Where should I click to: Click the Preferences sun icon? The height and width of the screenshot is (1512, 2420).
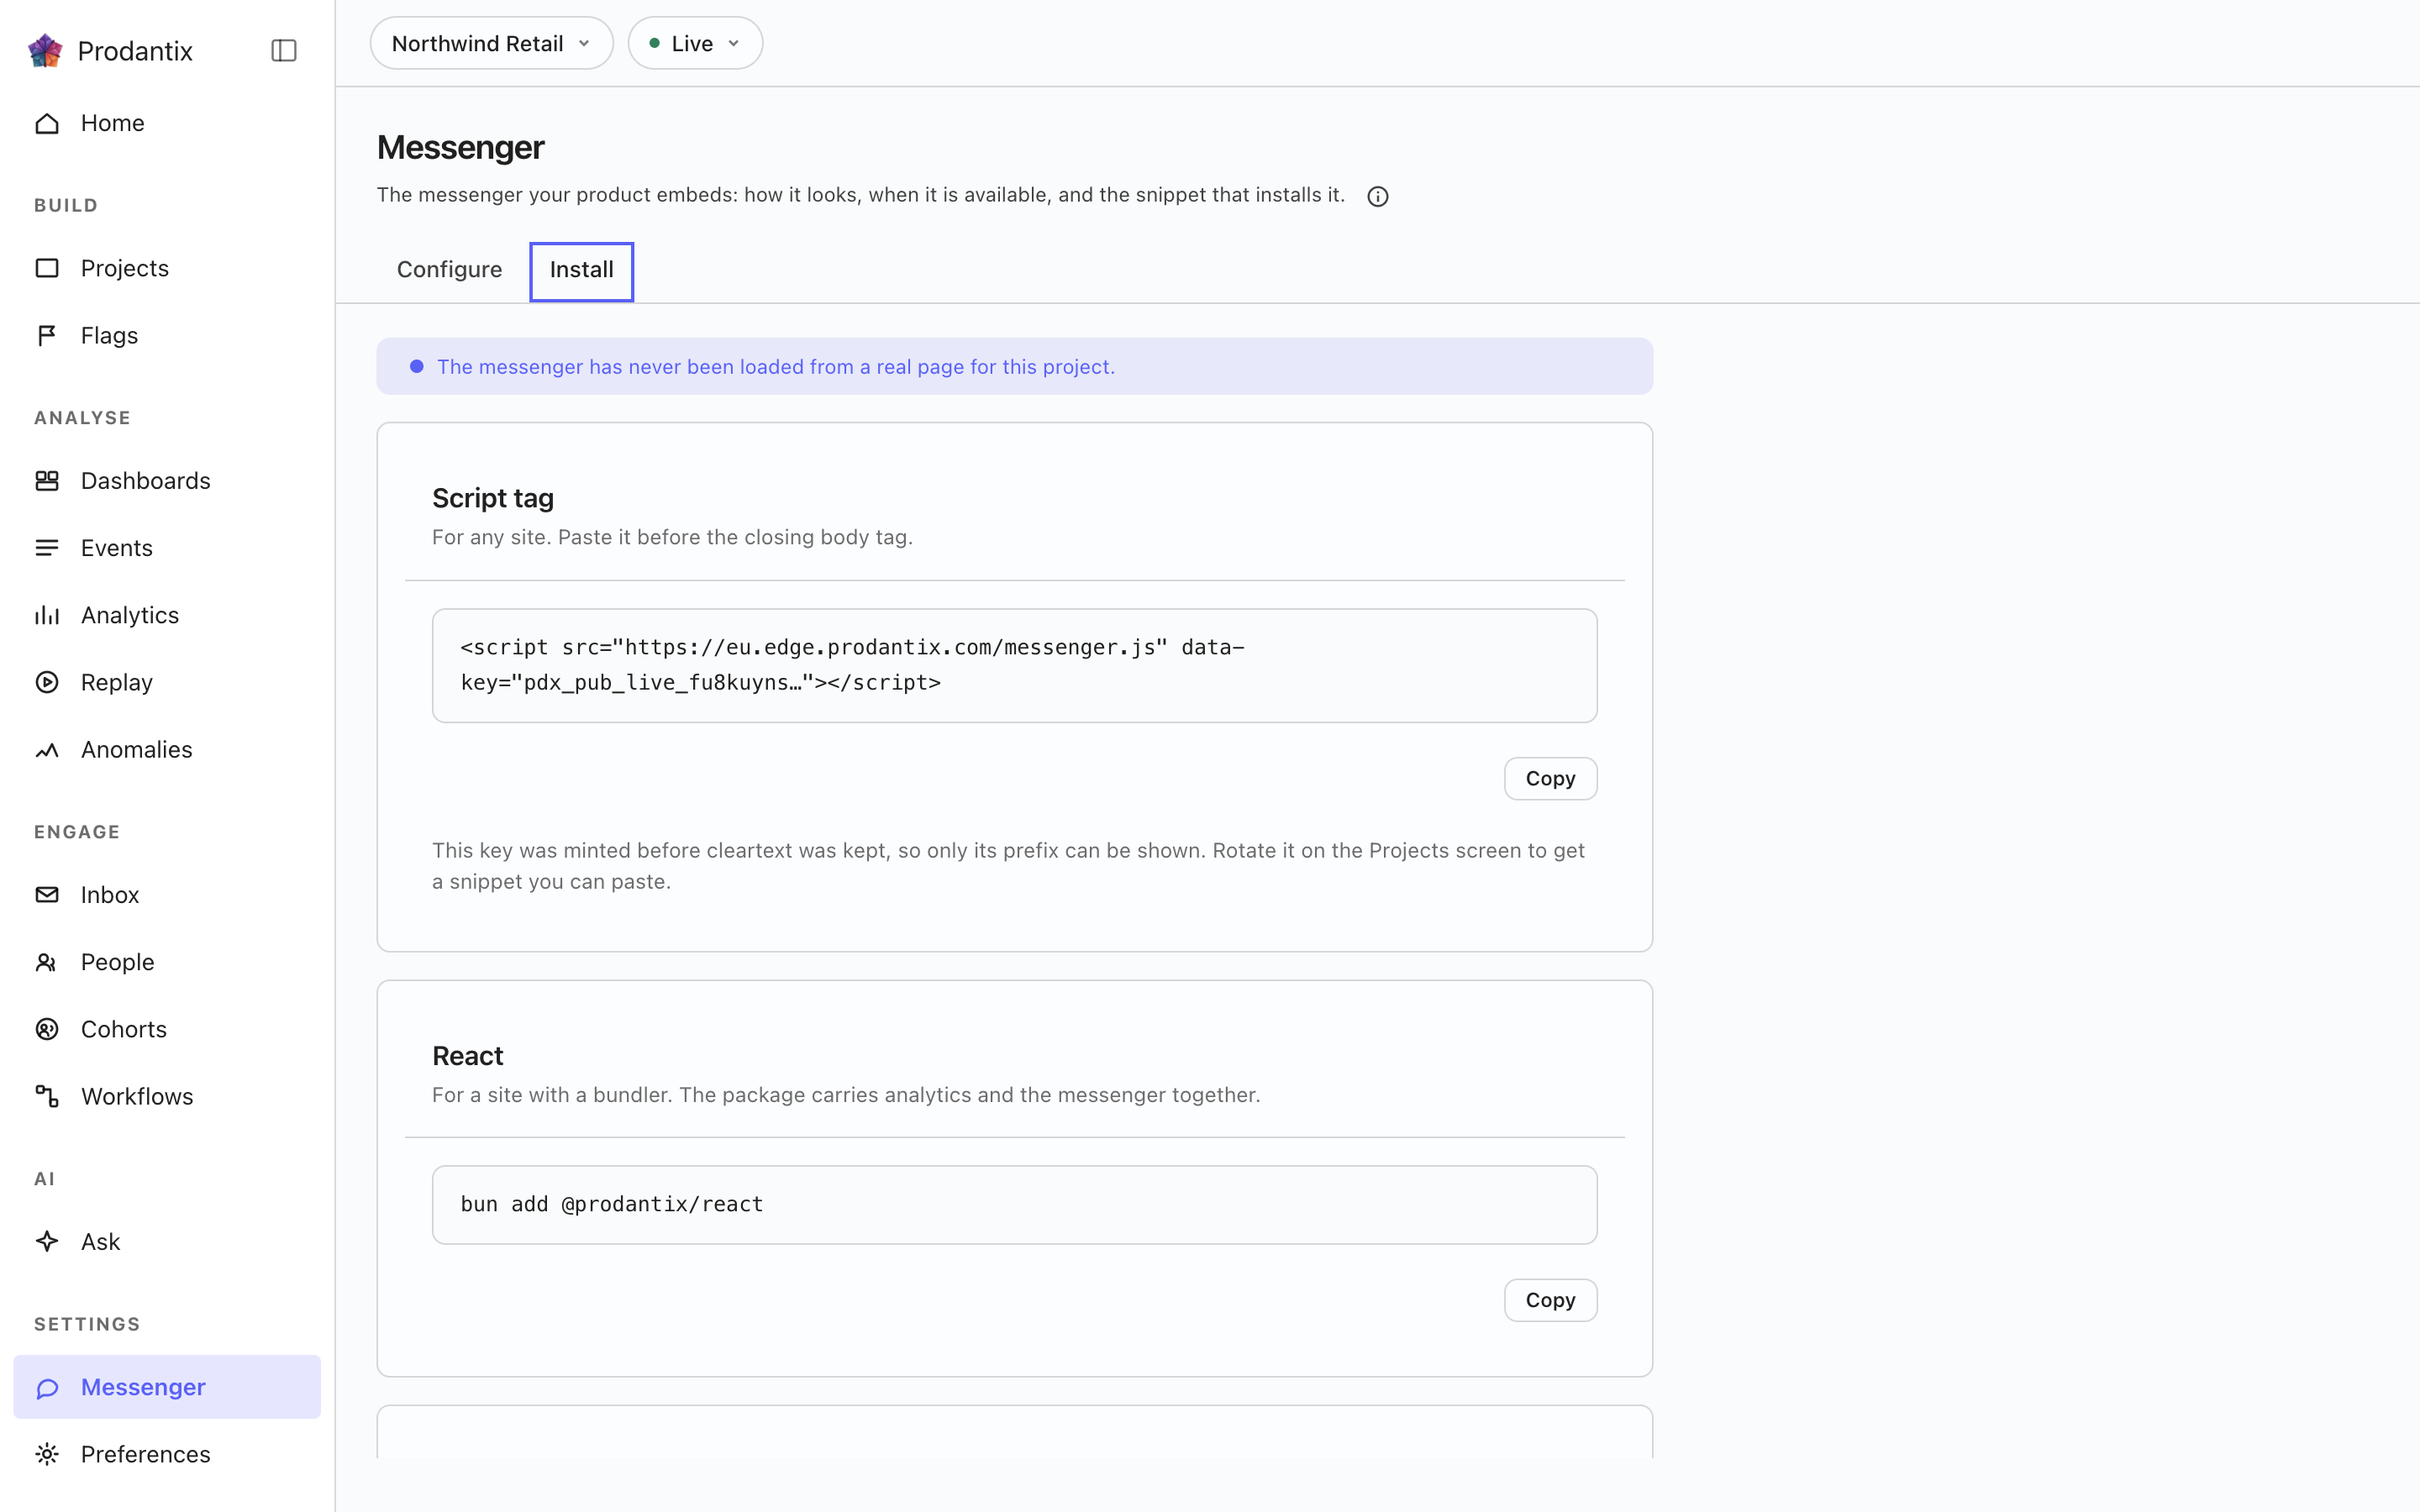[47, 1454]
